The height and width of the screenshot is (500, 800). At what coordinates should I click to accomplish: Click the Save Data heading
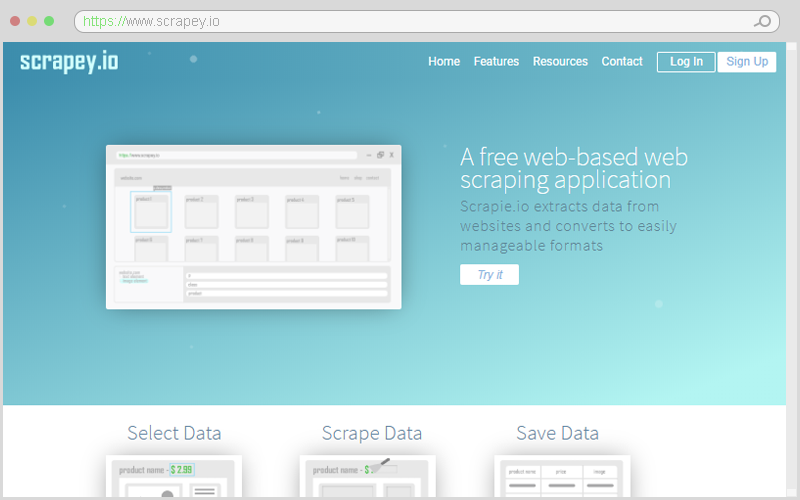pyautogui.click(x=557, y=433)
